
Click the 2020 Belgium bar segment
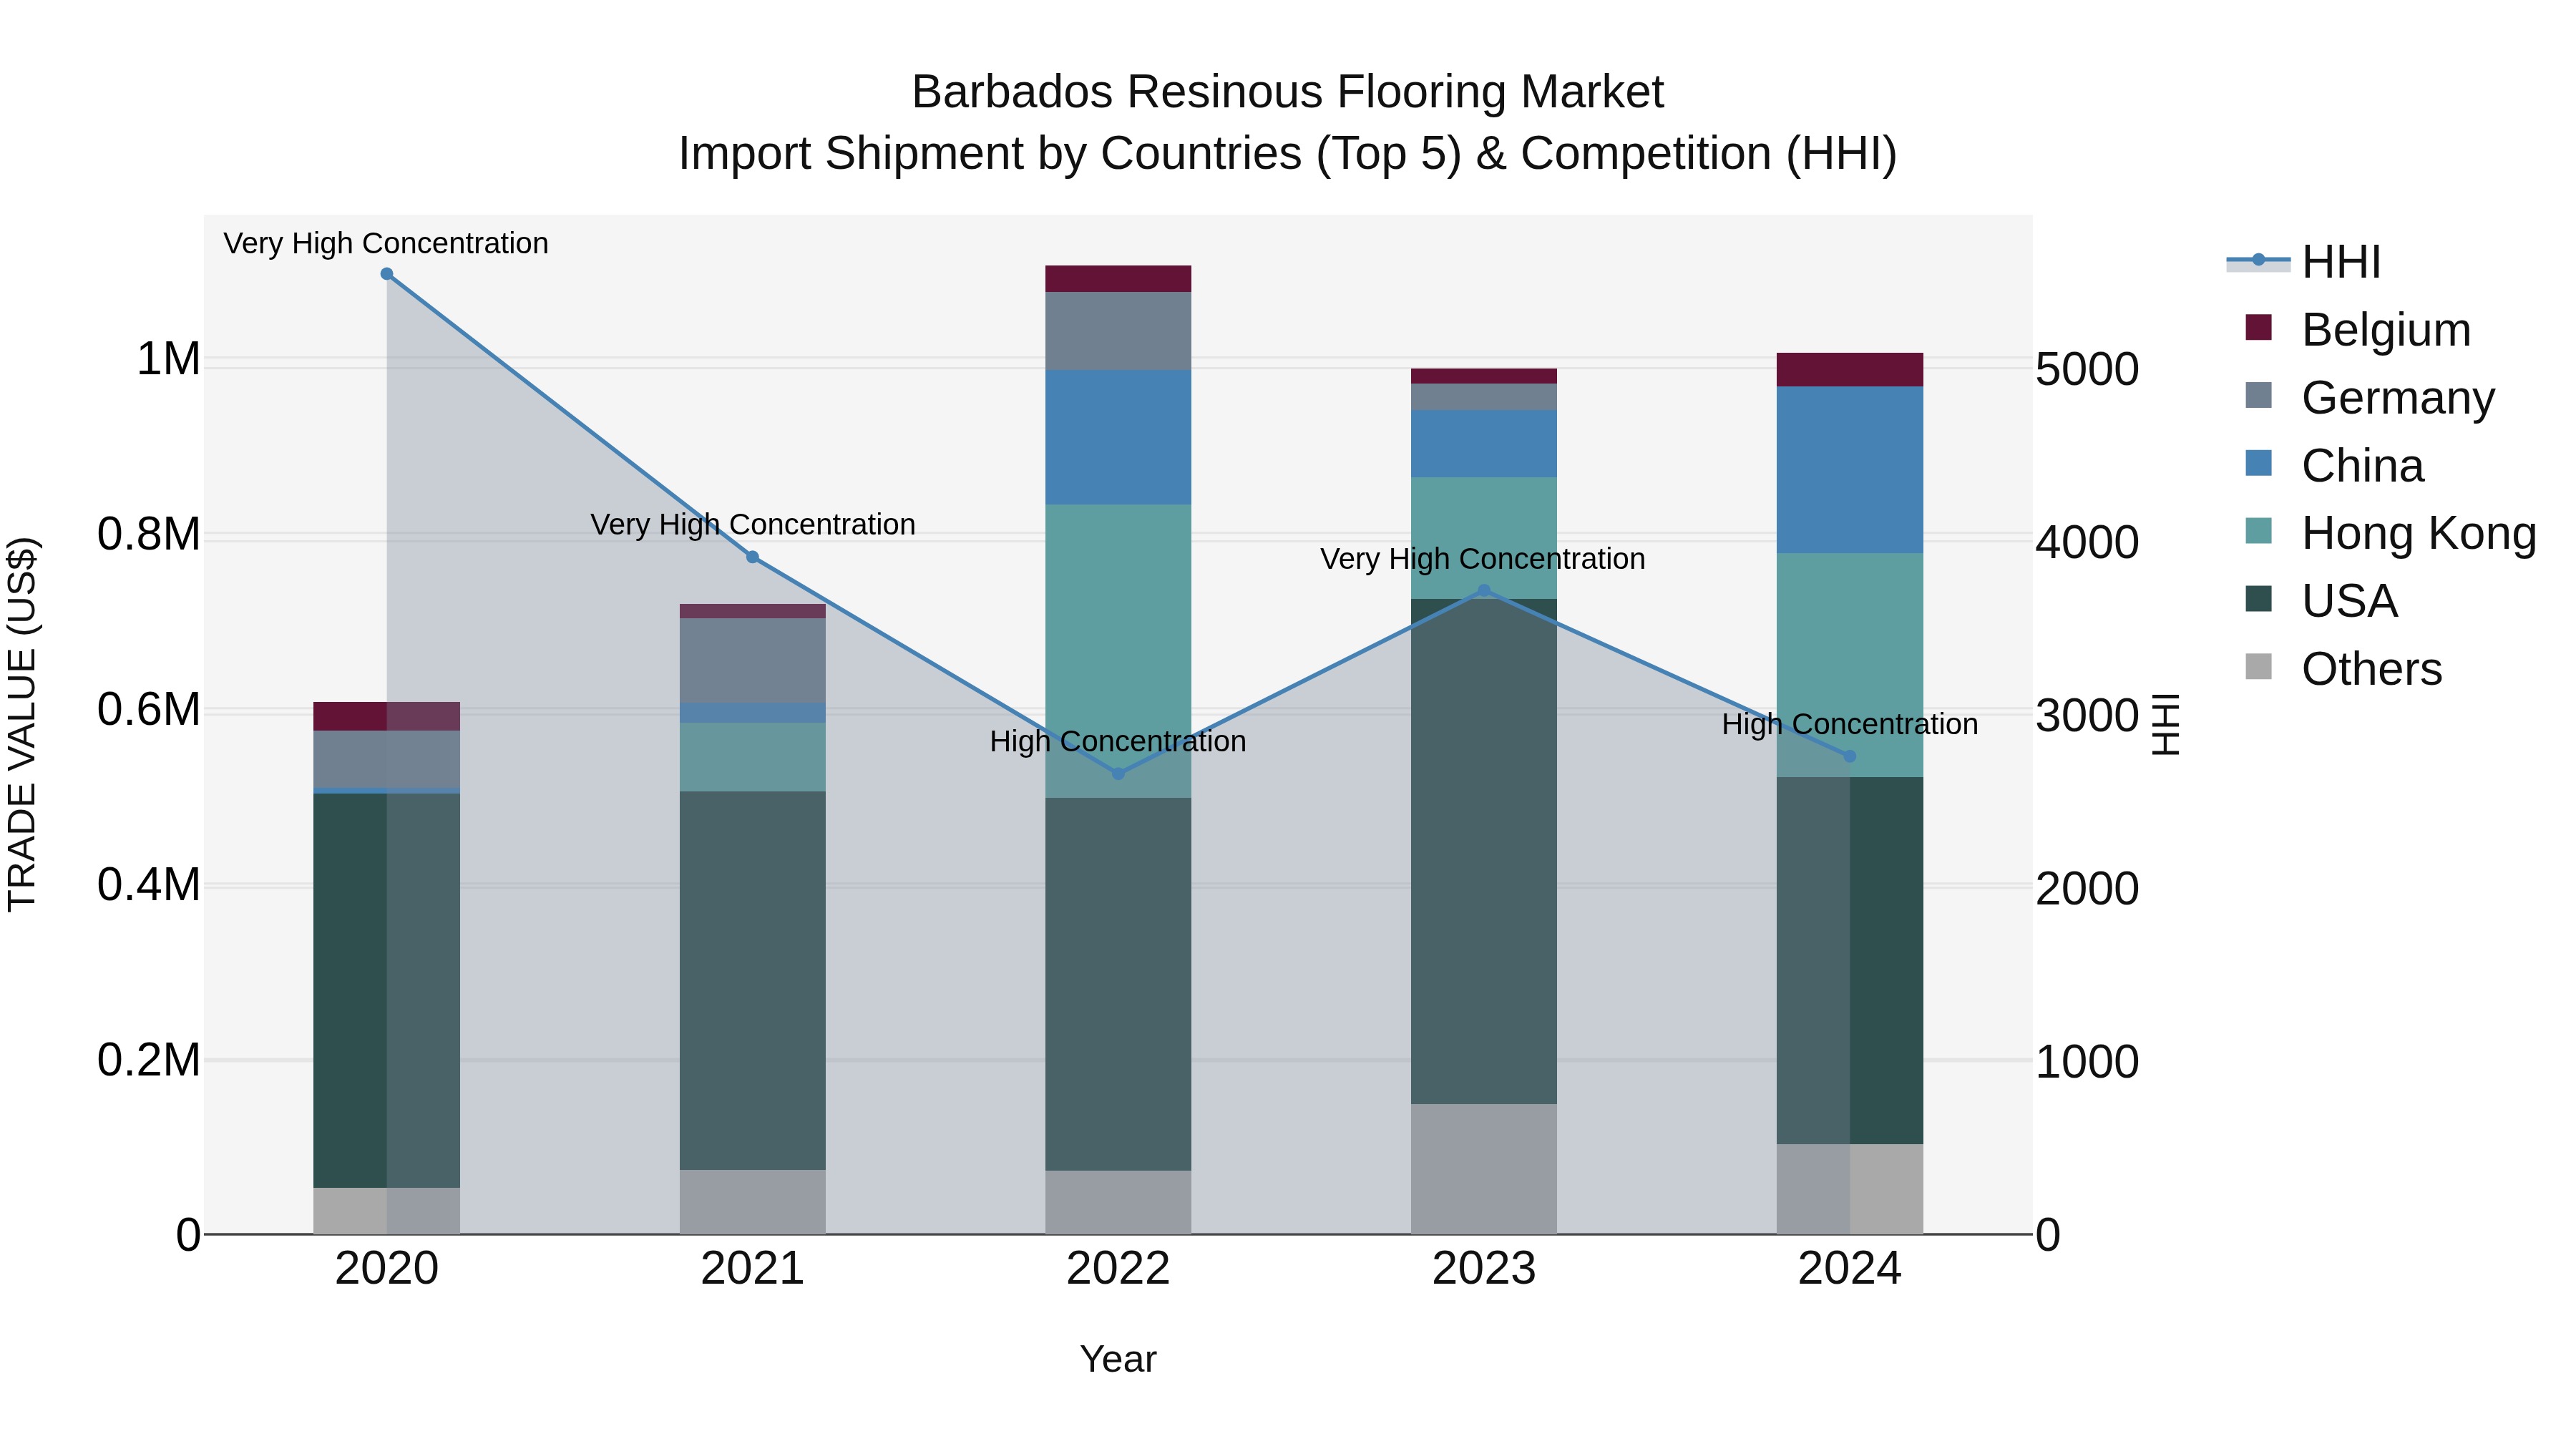pos(387,716)
